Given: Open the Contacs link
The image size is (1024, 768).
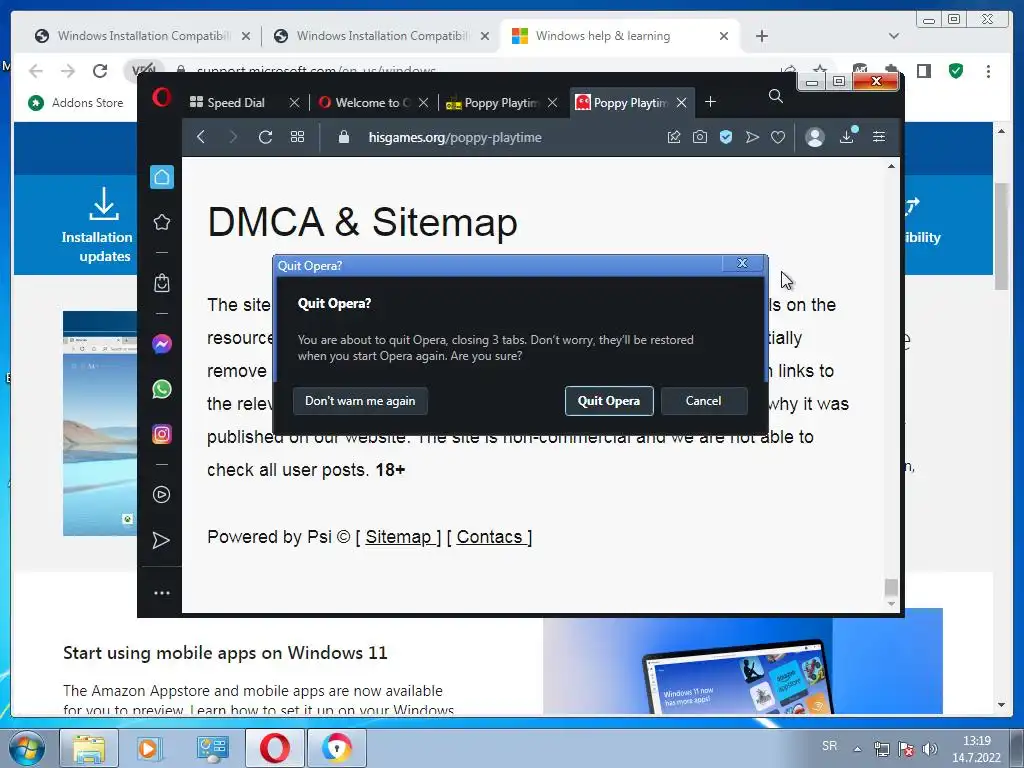Looking at the screenshot, I should (x=490, y=537).
